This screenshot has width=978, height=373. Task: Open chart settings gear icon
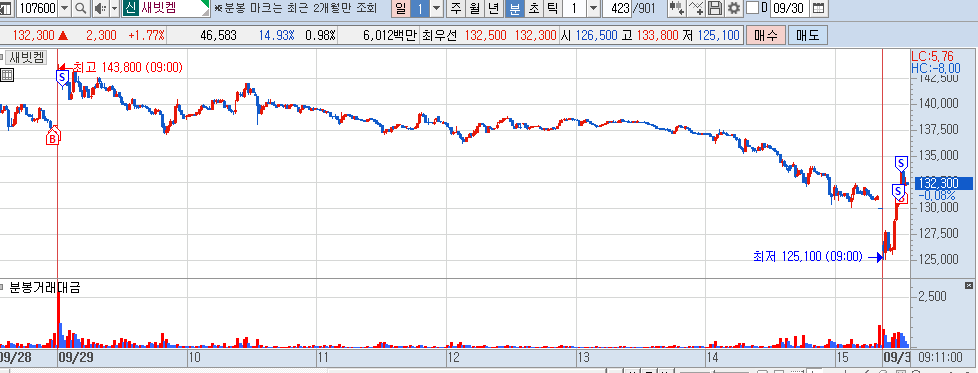tap(734, 9)
